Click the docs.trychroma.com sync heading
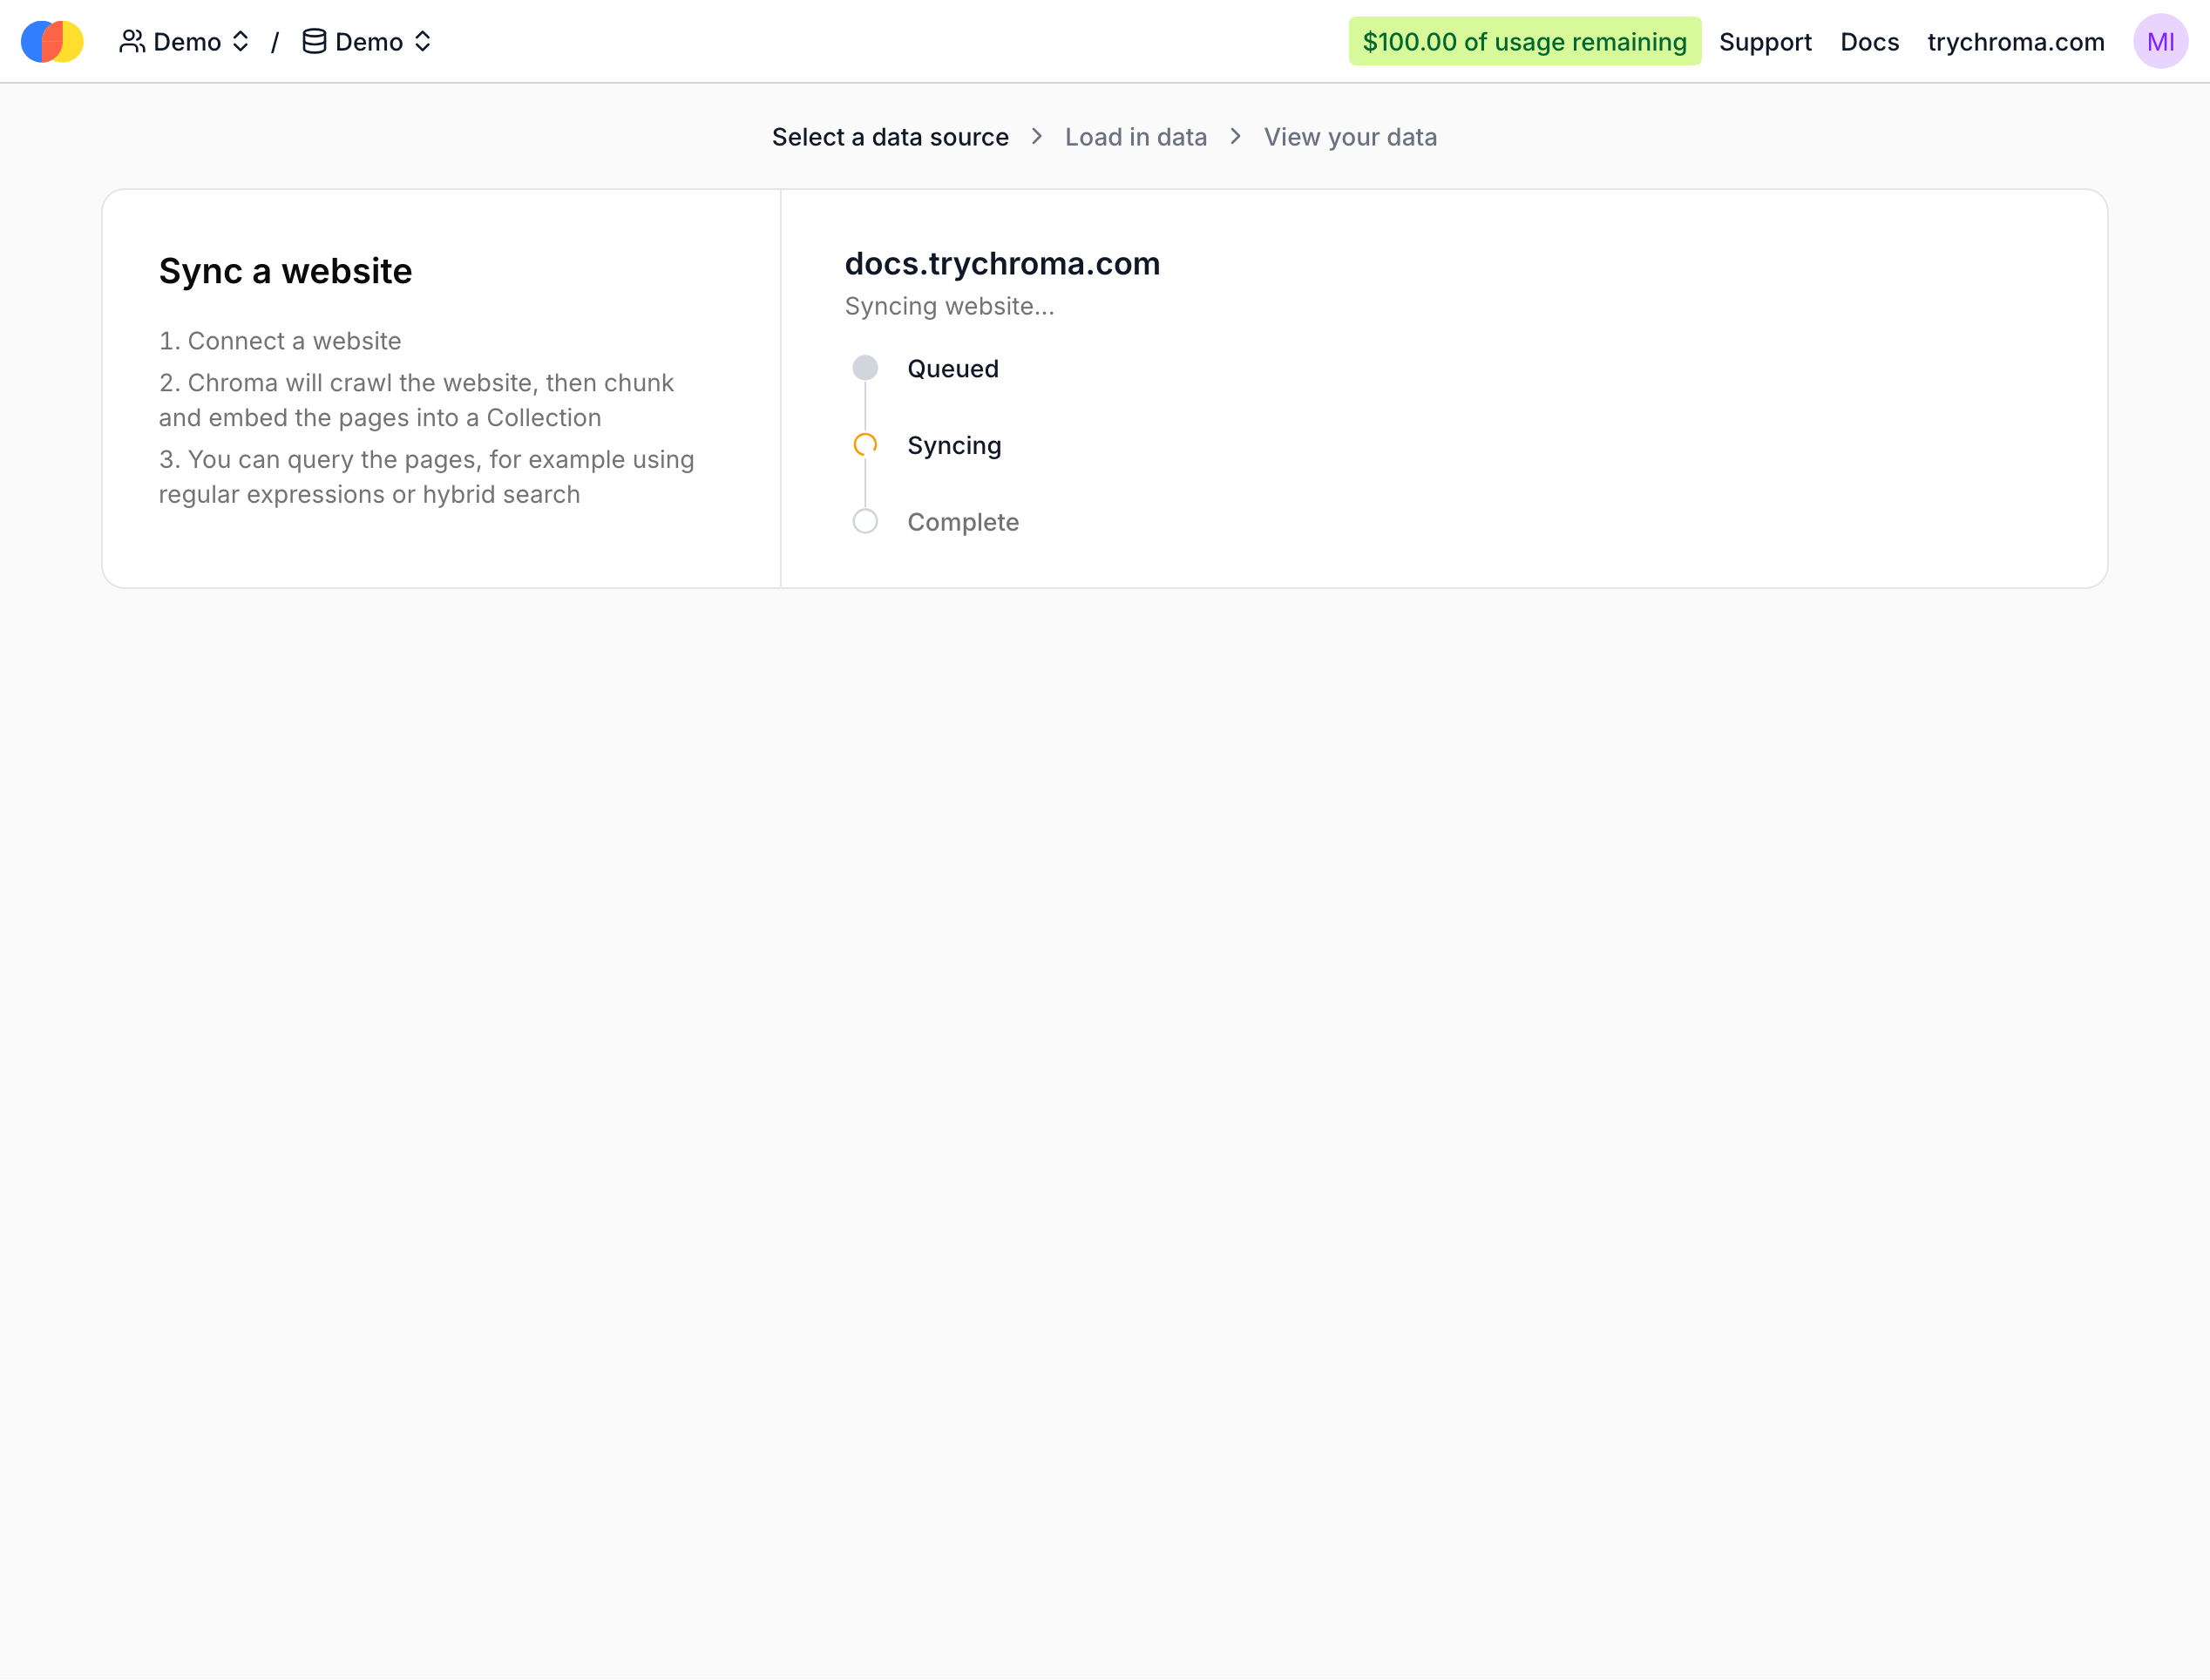 (x=1003, y=263)
